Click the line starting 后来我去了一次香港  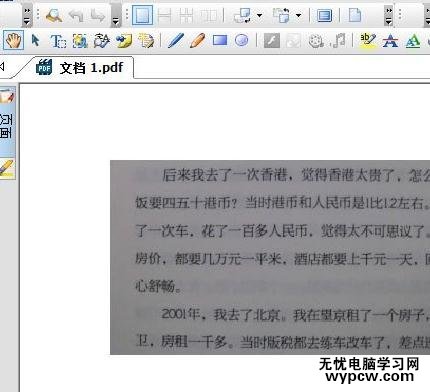click(296, 175)
